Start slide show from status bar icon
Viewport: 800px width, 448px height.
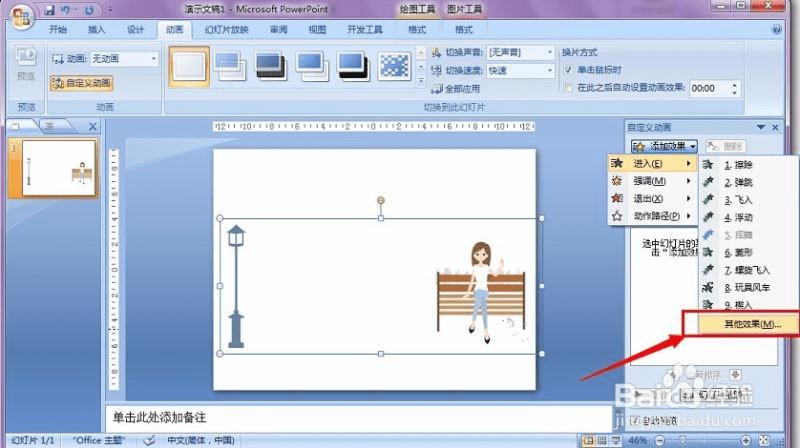[x=616, y=440]
